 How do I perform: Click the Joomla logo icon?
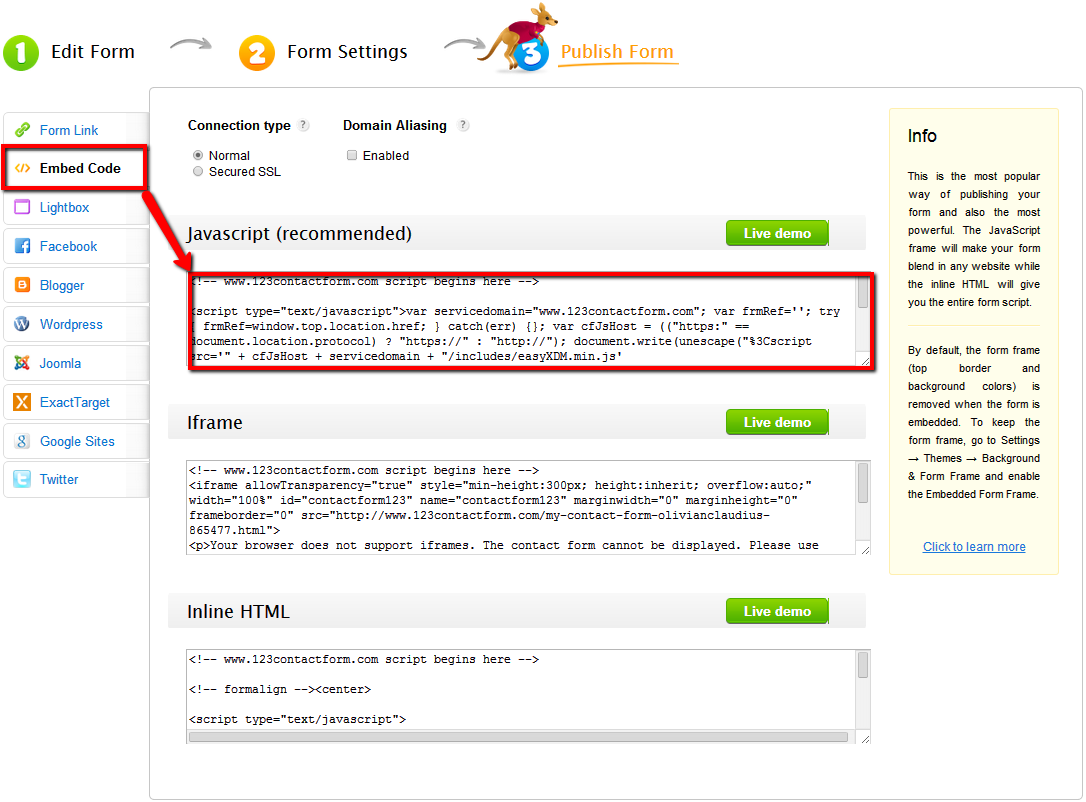[22, 363]
